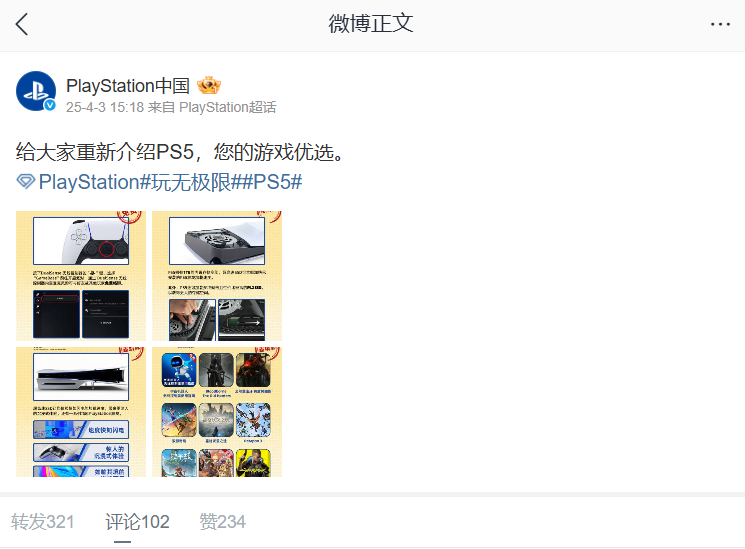Switch to the 赞234 likes tab
The image size is (745, 549).
click(222, 522)
